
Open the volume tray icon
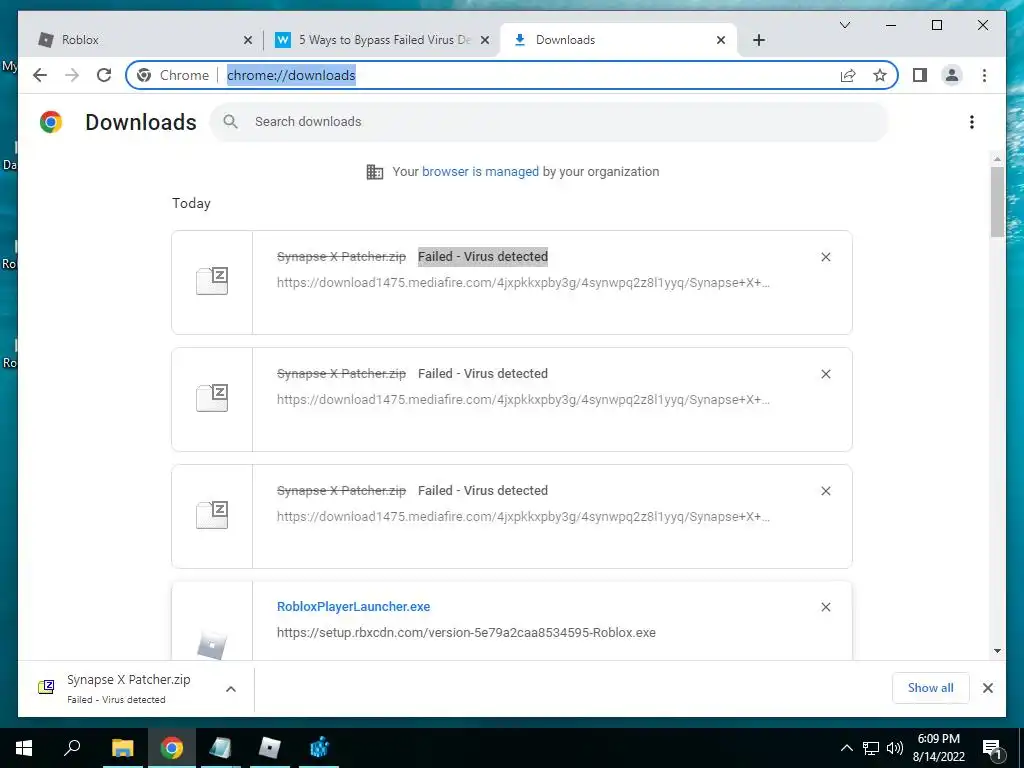click(x=895, y=748)
